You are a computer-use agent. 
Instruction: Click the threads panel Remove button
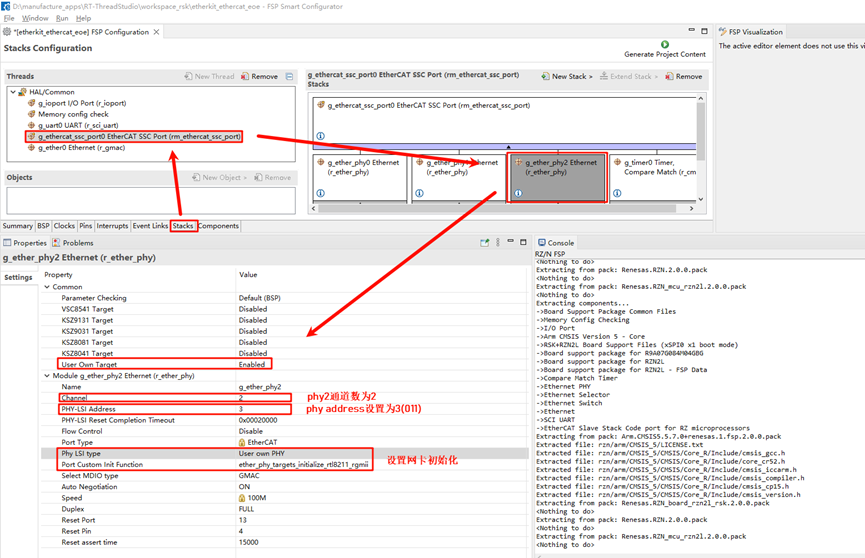[x=259, y=76]
